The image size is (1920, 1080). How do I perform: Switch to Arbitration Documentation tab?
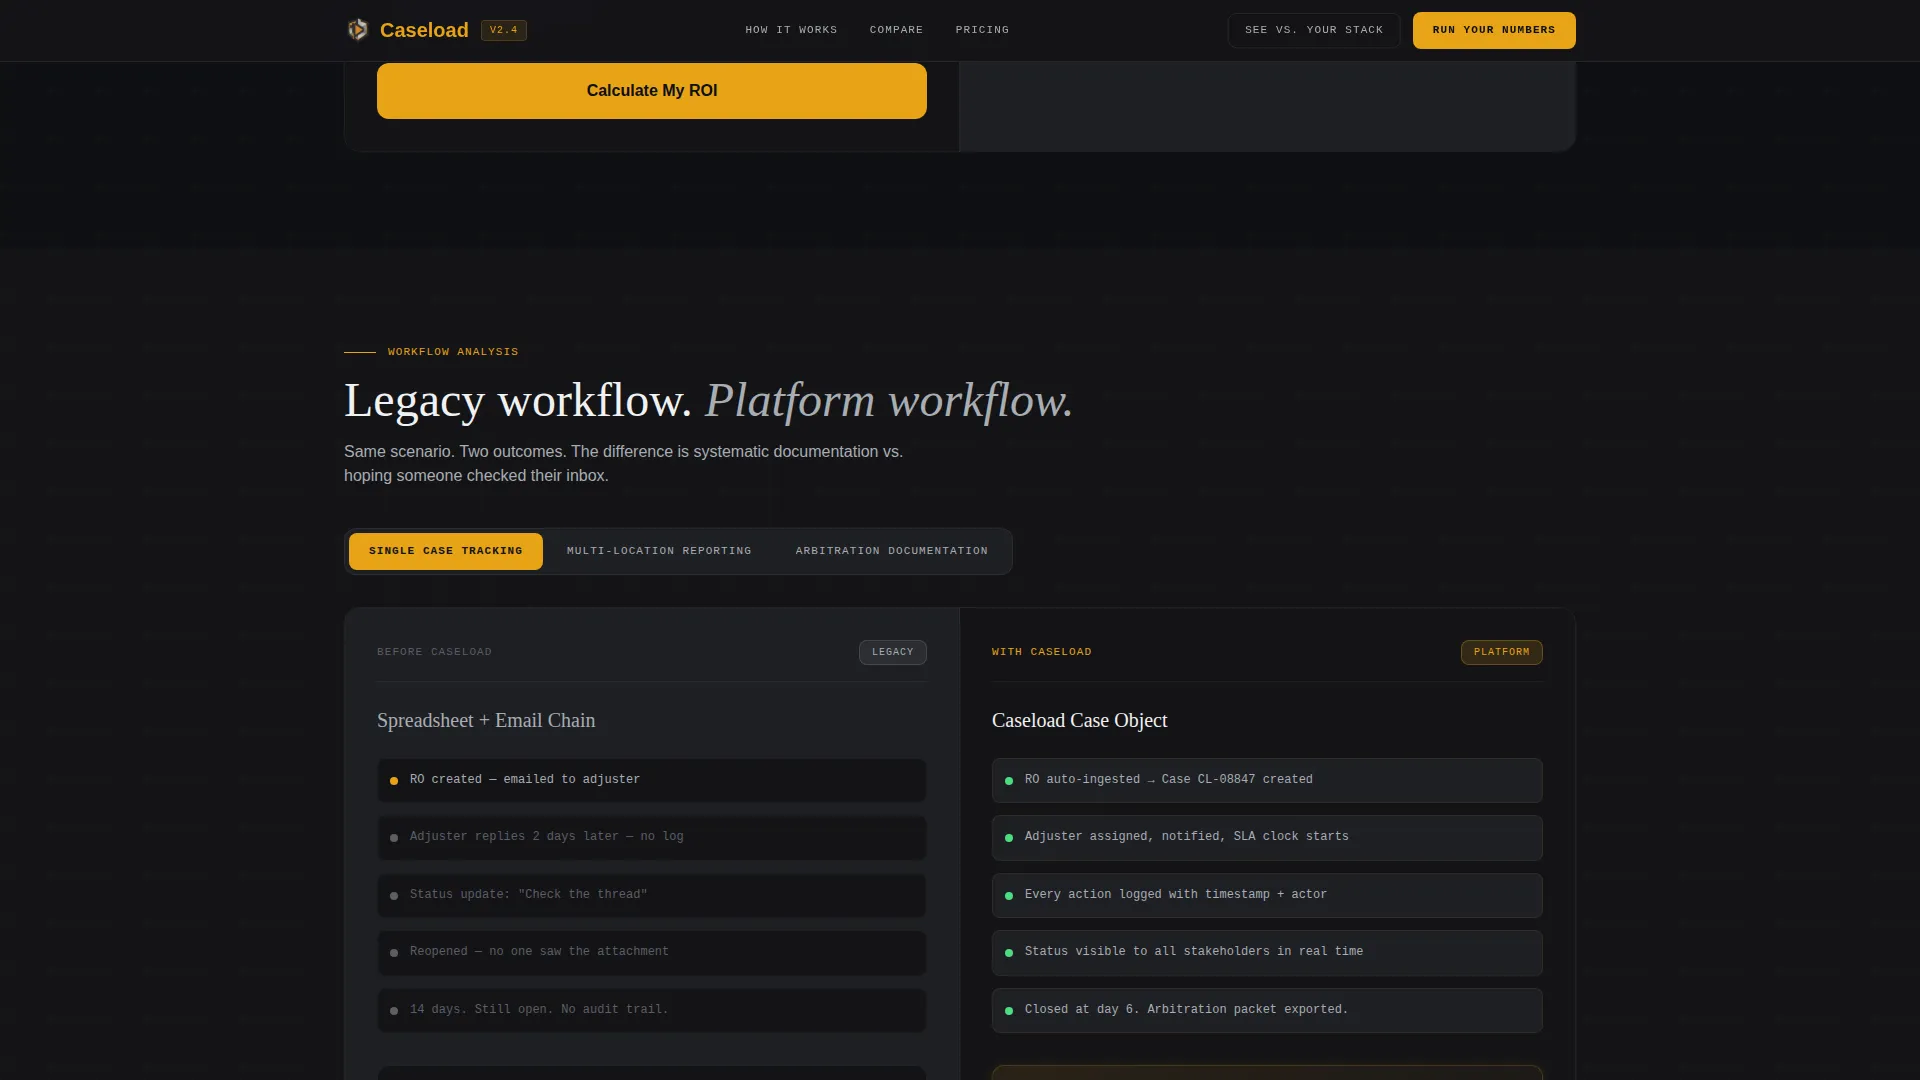[x=892, y=551]
